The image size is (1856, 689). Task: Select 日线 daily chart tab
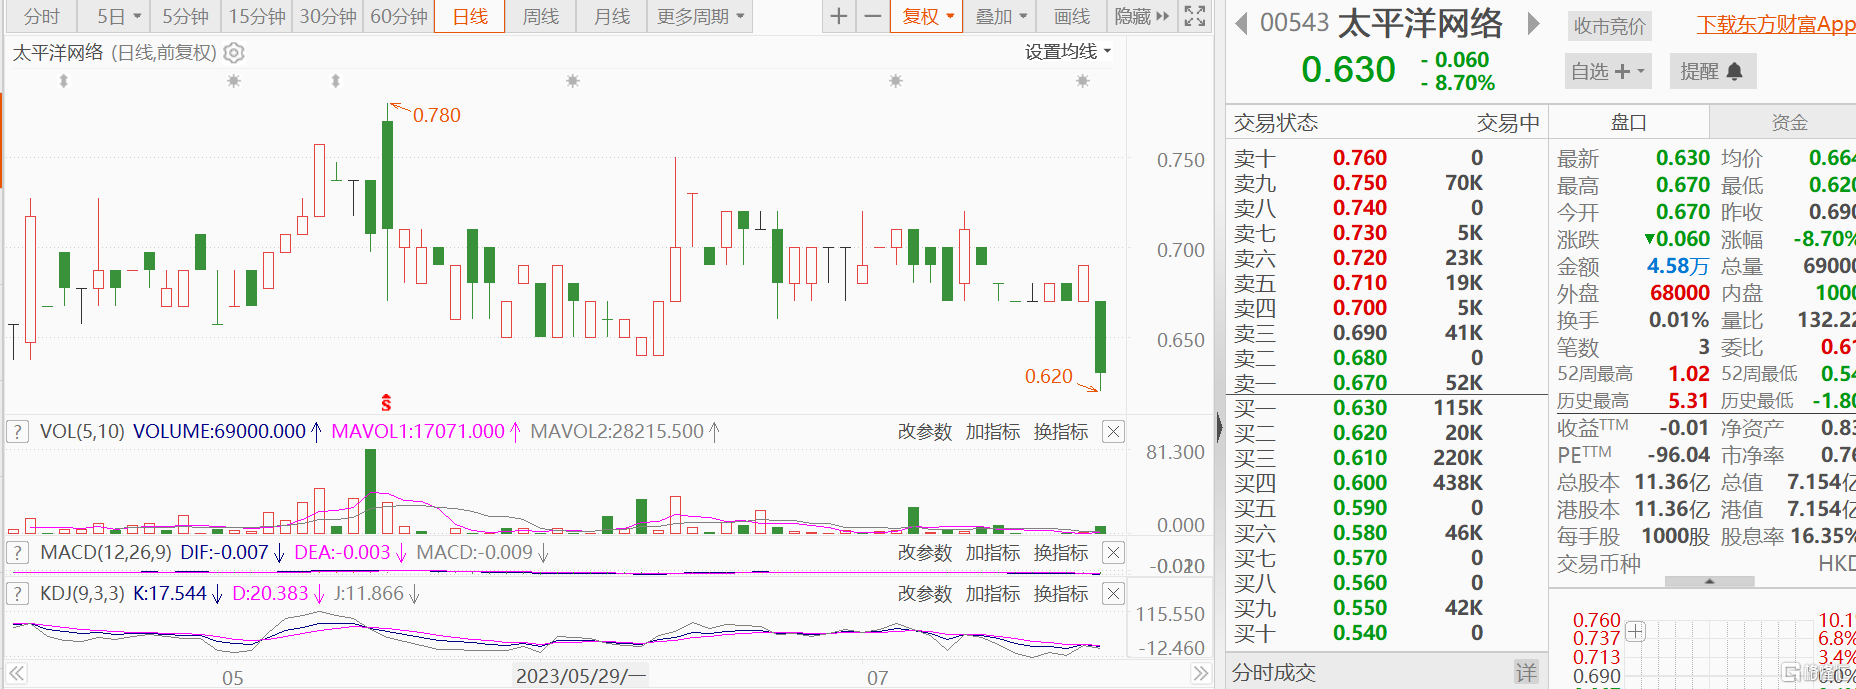click(470, 16)
